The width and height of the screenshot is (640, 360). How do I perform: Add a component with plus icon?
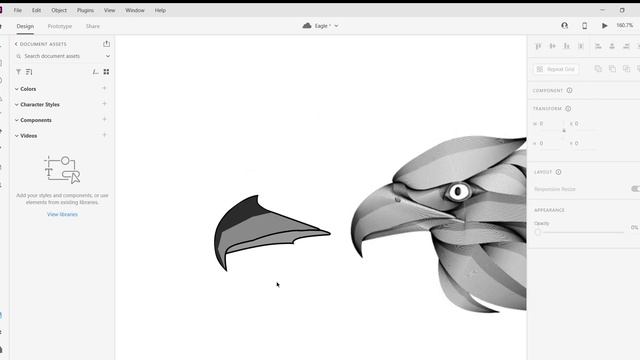pyautogui.click(x=104, y=119)
